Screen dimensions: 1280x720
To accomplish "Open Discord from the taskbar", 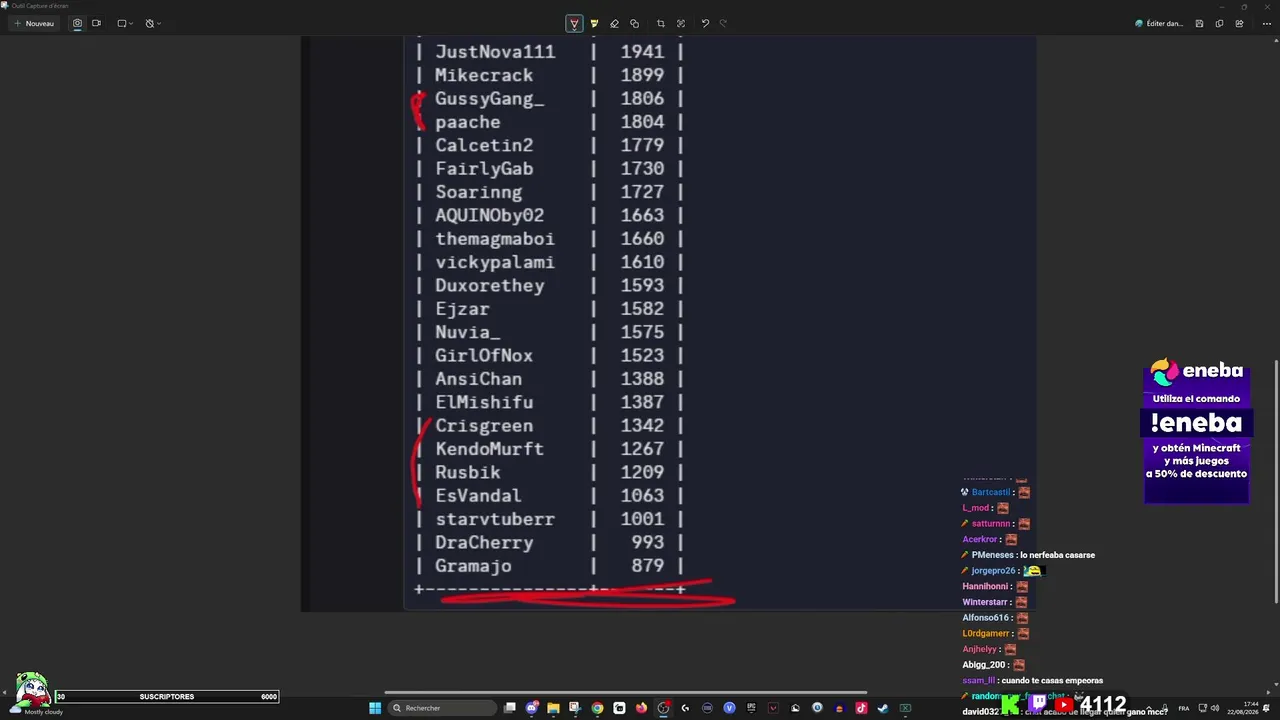I will (x=532, y=708).
